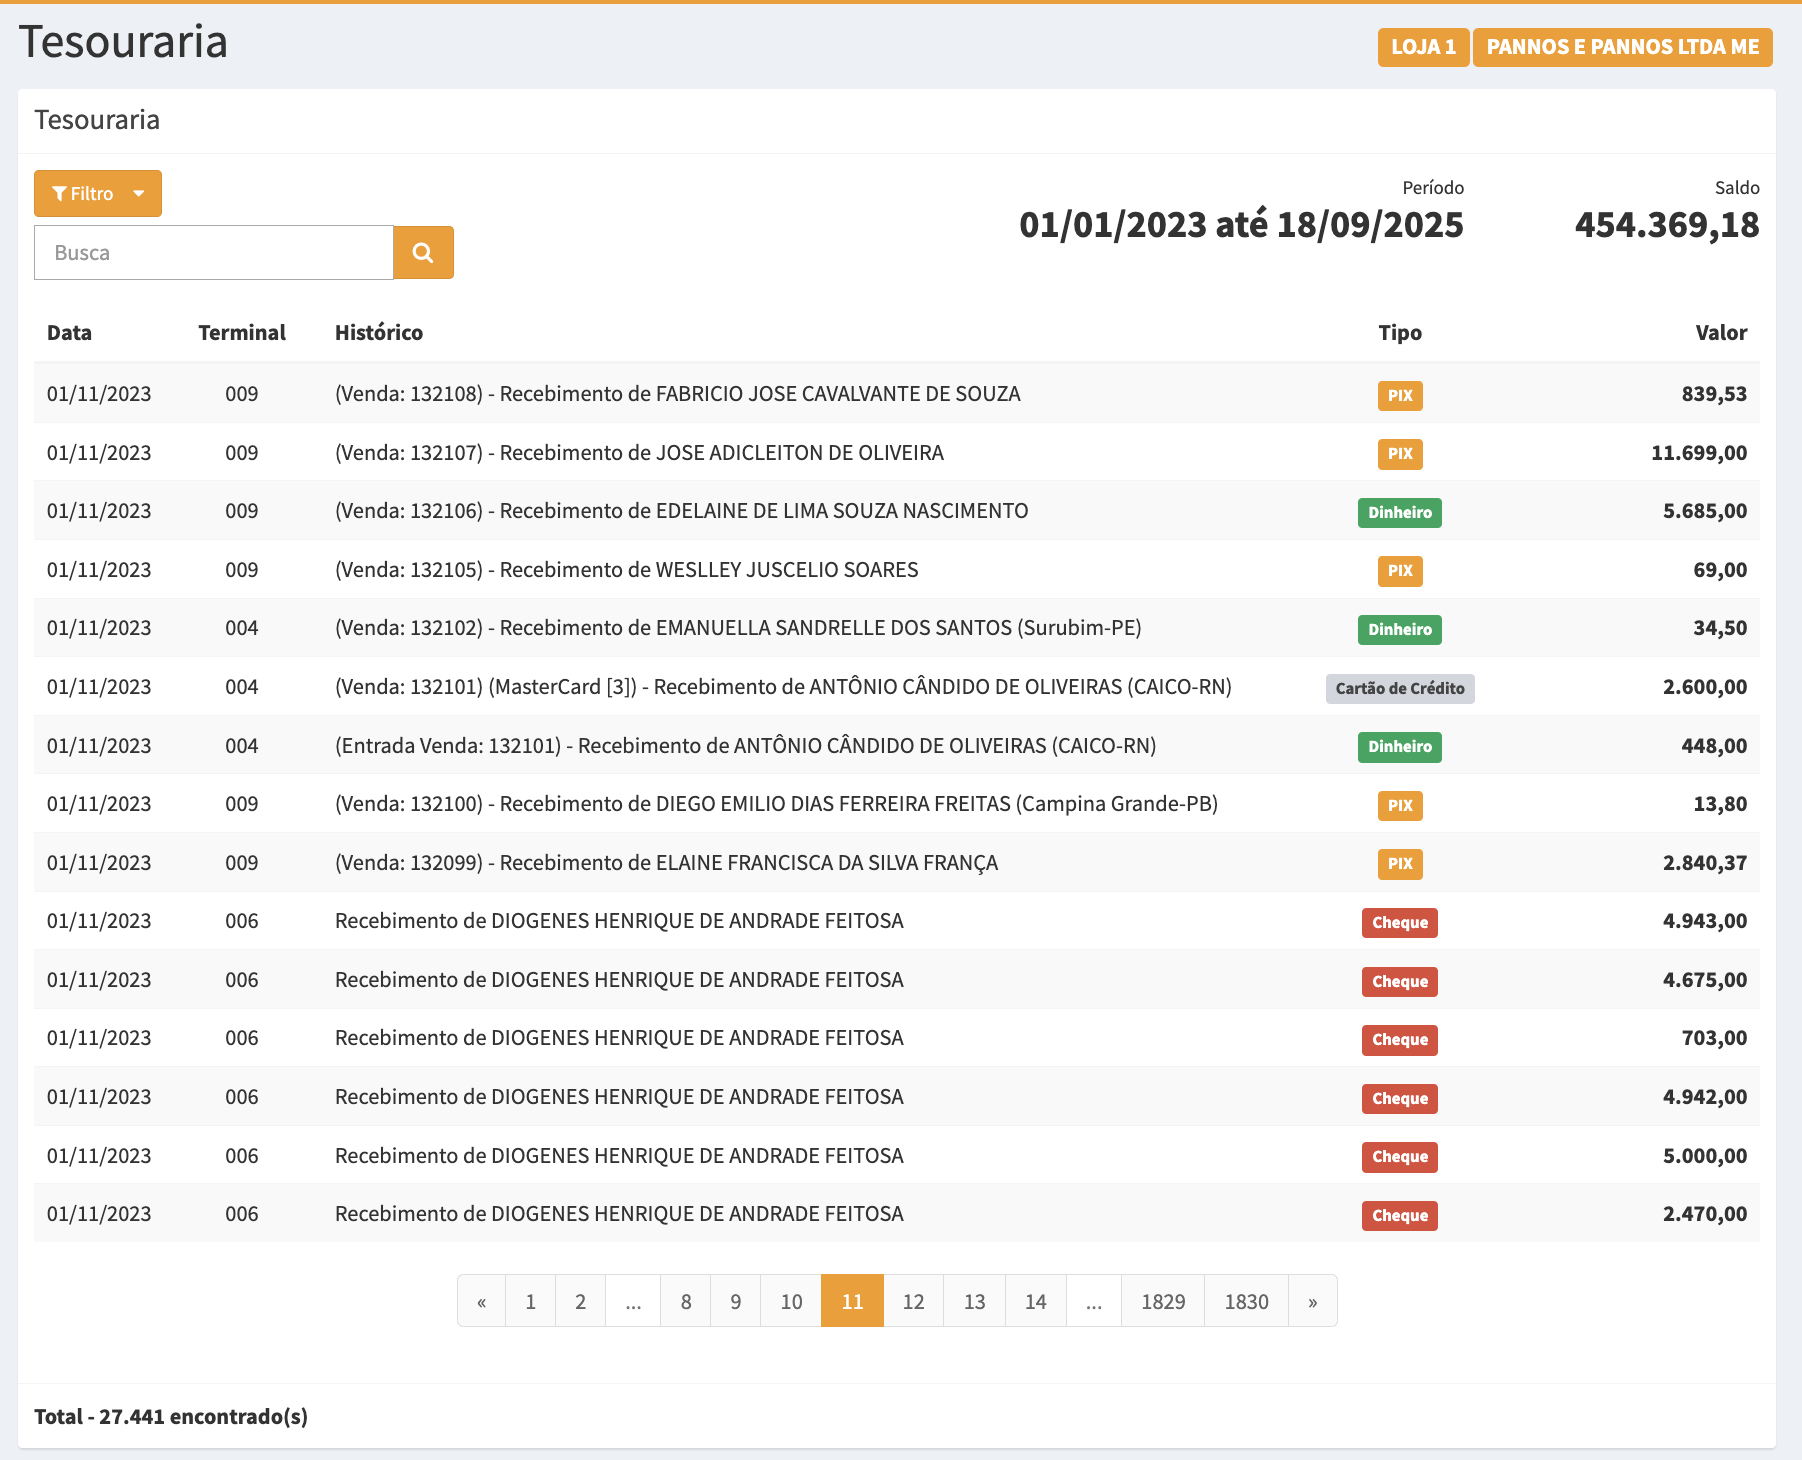Viewport: 1802px width, 1460px height.
Task: Open the Filtro dropdown menu
Action: point(98,194)
